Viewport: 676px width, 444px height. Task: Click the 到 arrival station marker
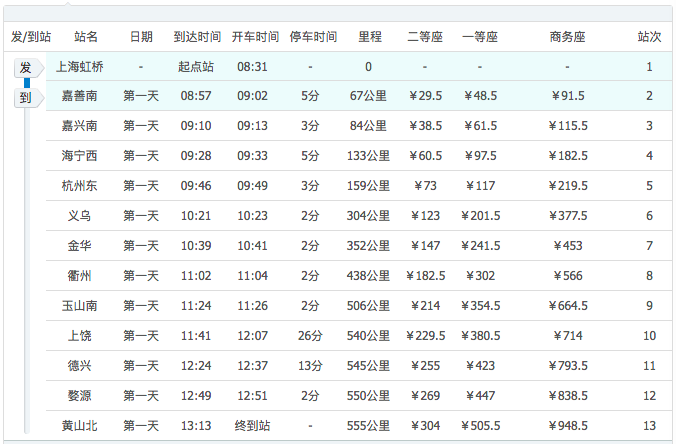pyautogui.click(x=26, y=98)
